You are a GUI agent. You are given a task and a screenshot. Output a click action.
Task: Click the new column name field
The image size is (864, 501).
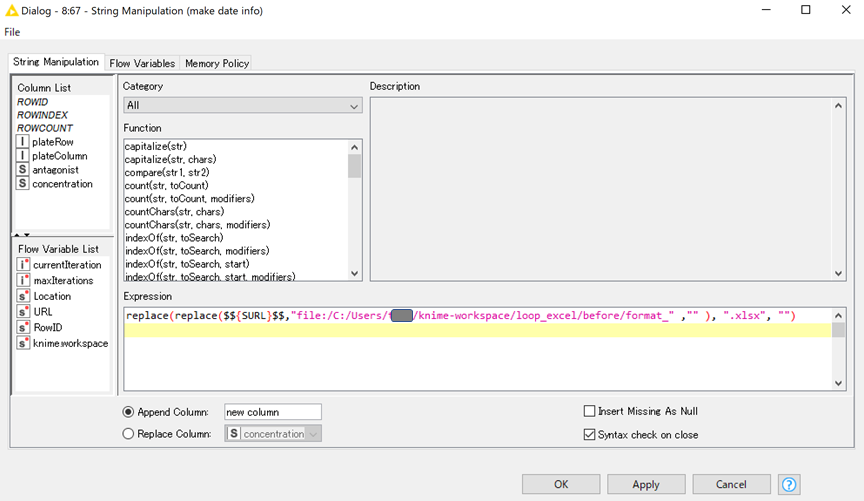tap(273, 412)
